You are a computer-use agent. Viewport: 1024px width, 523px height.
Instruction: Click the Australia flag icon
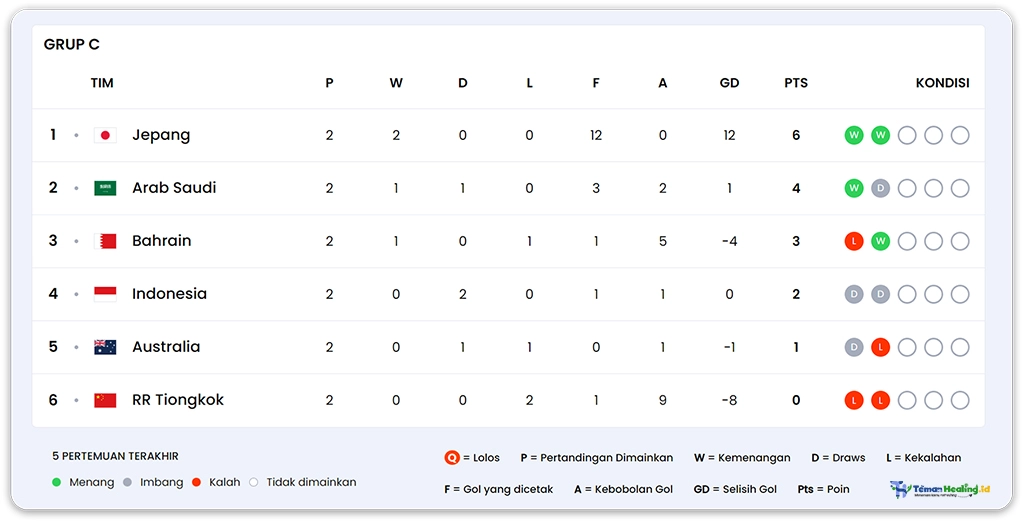point(105,347)
